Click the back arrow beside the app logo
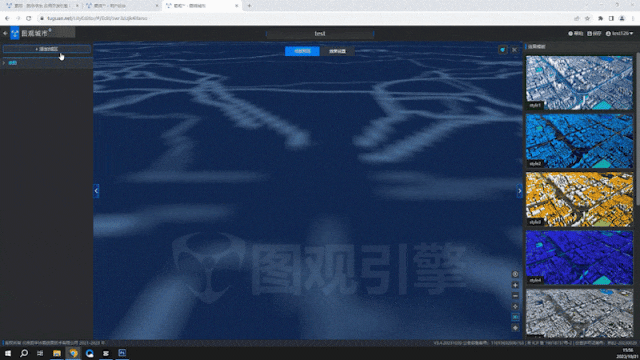 click(x=5, y=33)
